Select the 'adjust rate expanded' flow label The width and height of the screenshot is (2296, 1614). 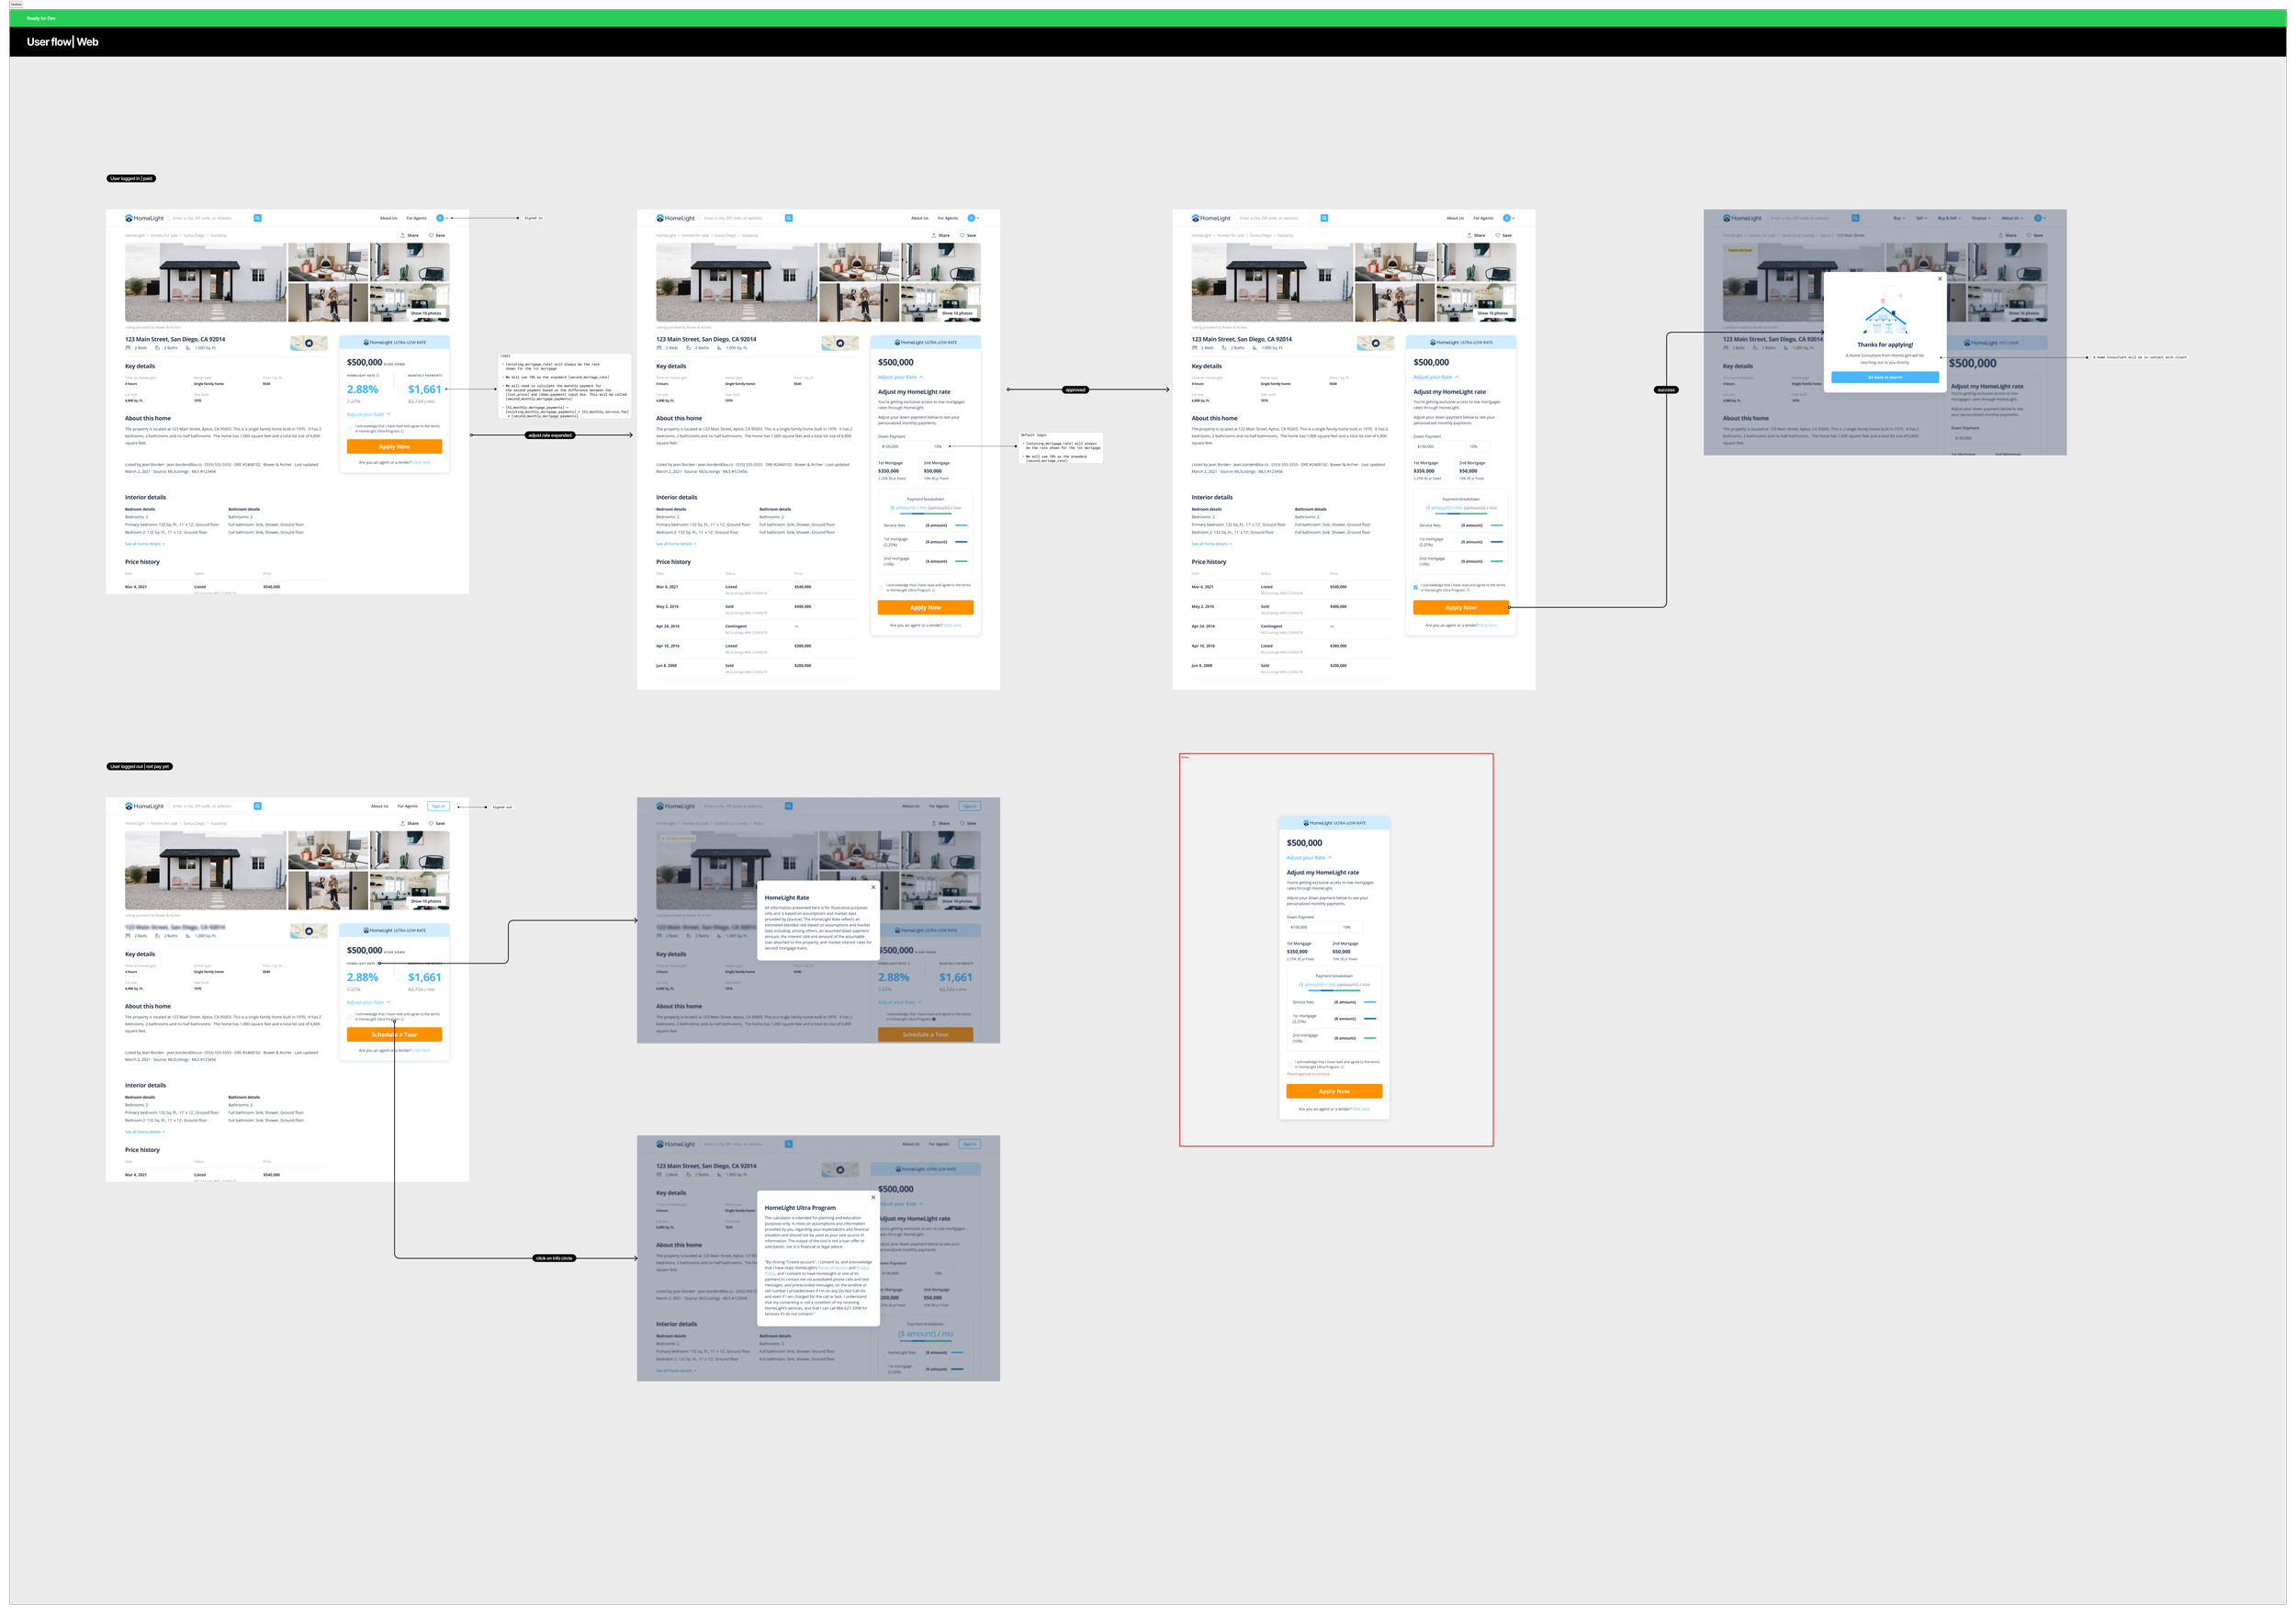point(550,435)
